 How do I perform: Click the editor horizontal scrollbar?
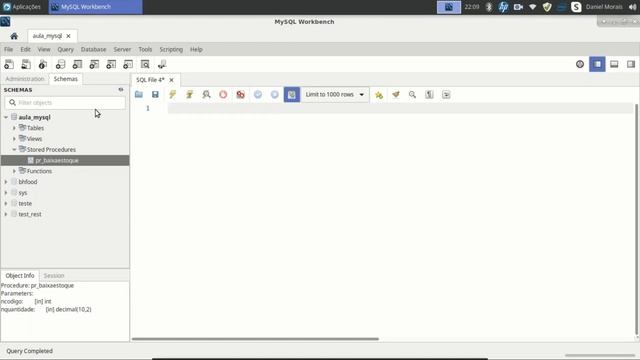click(255, 339)
